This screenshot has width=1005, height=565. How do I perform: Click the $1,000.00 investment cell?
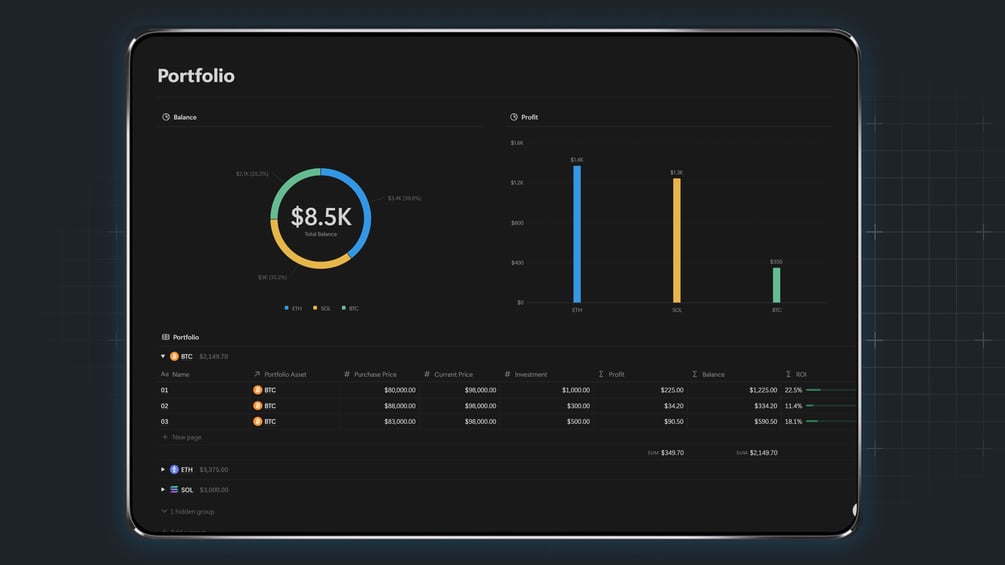(x=576, y=390)
